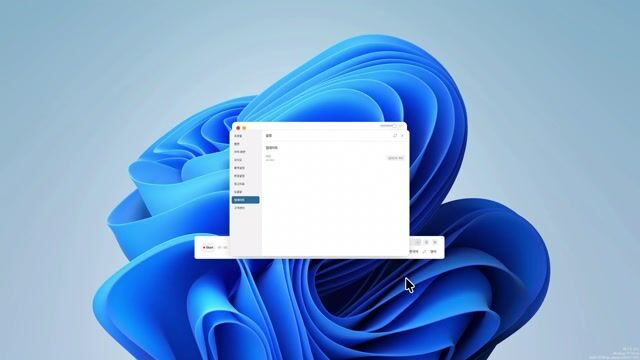Click the highlighted blue sidebar item
This screenshot has width=640, height=360.
pyautogui.click(x=245, y=200)
